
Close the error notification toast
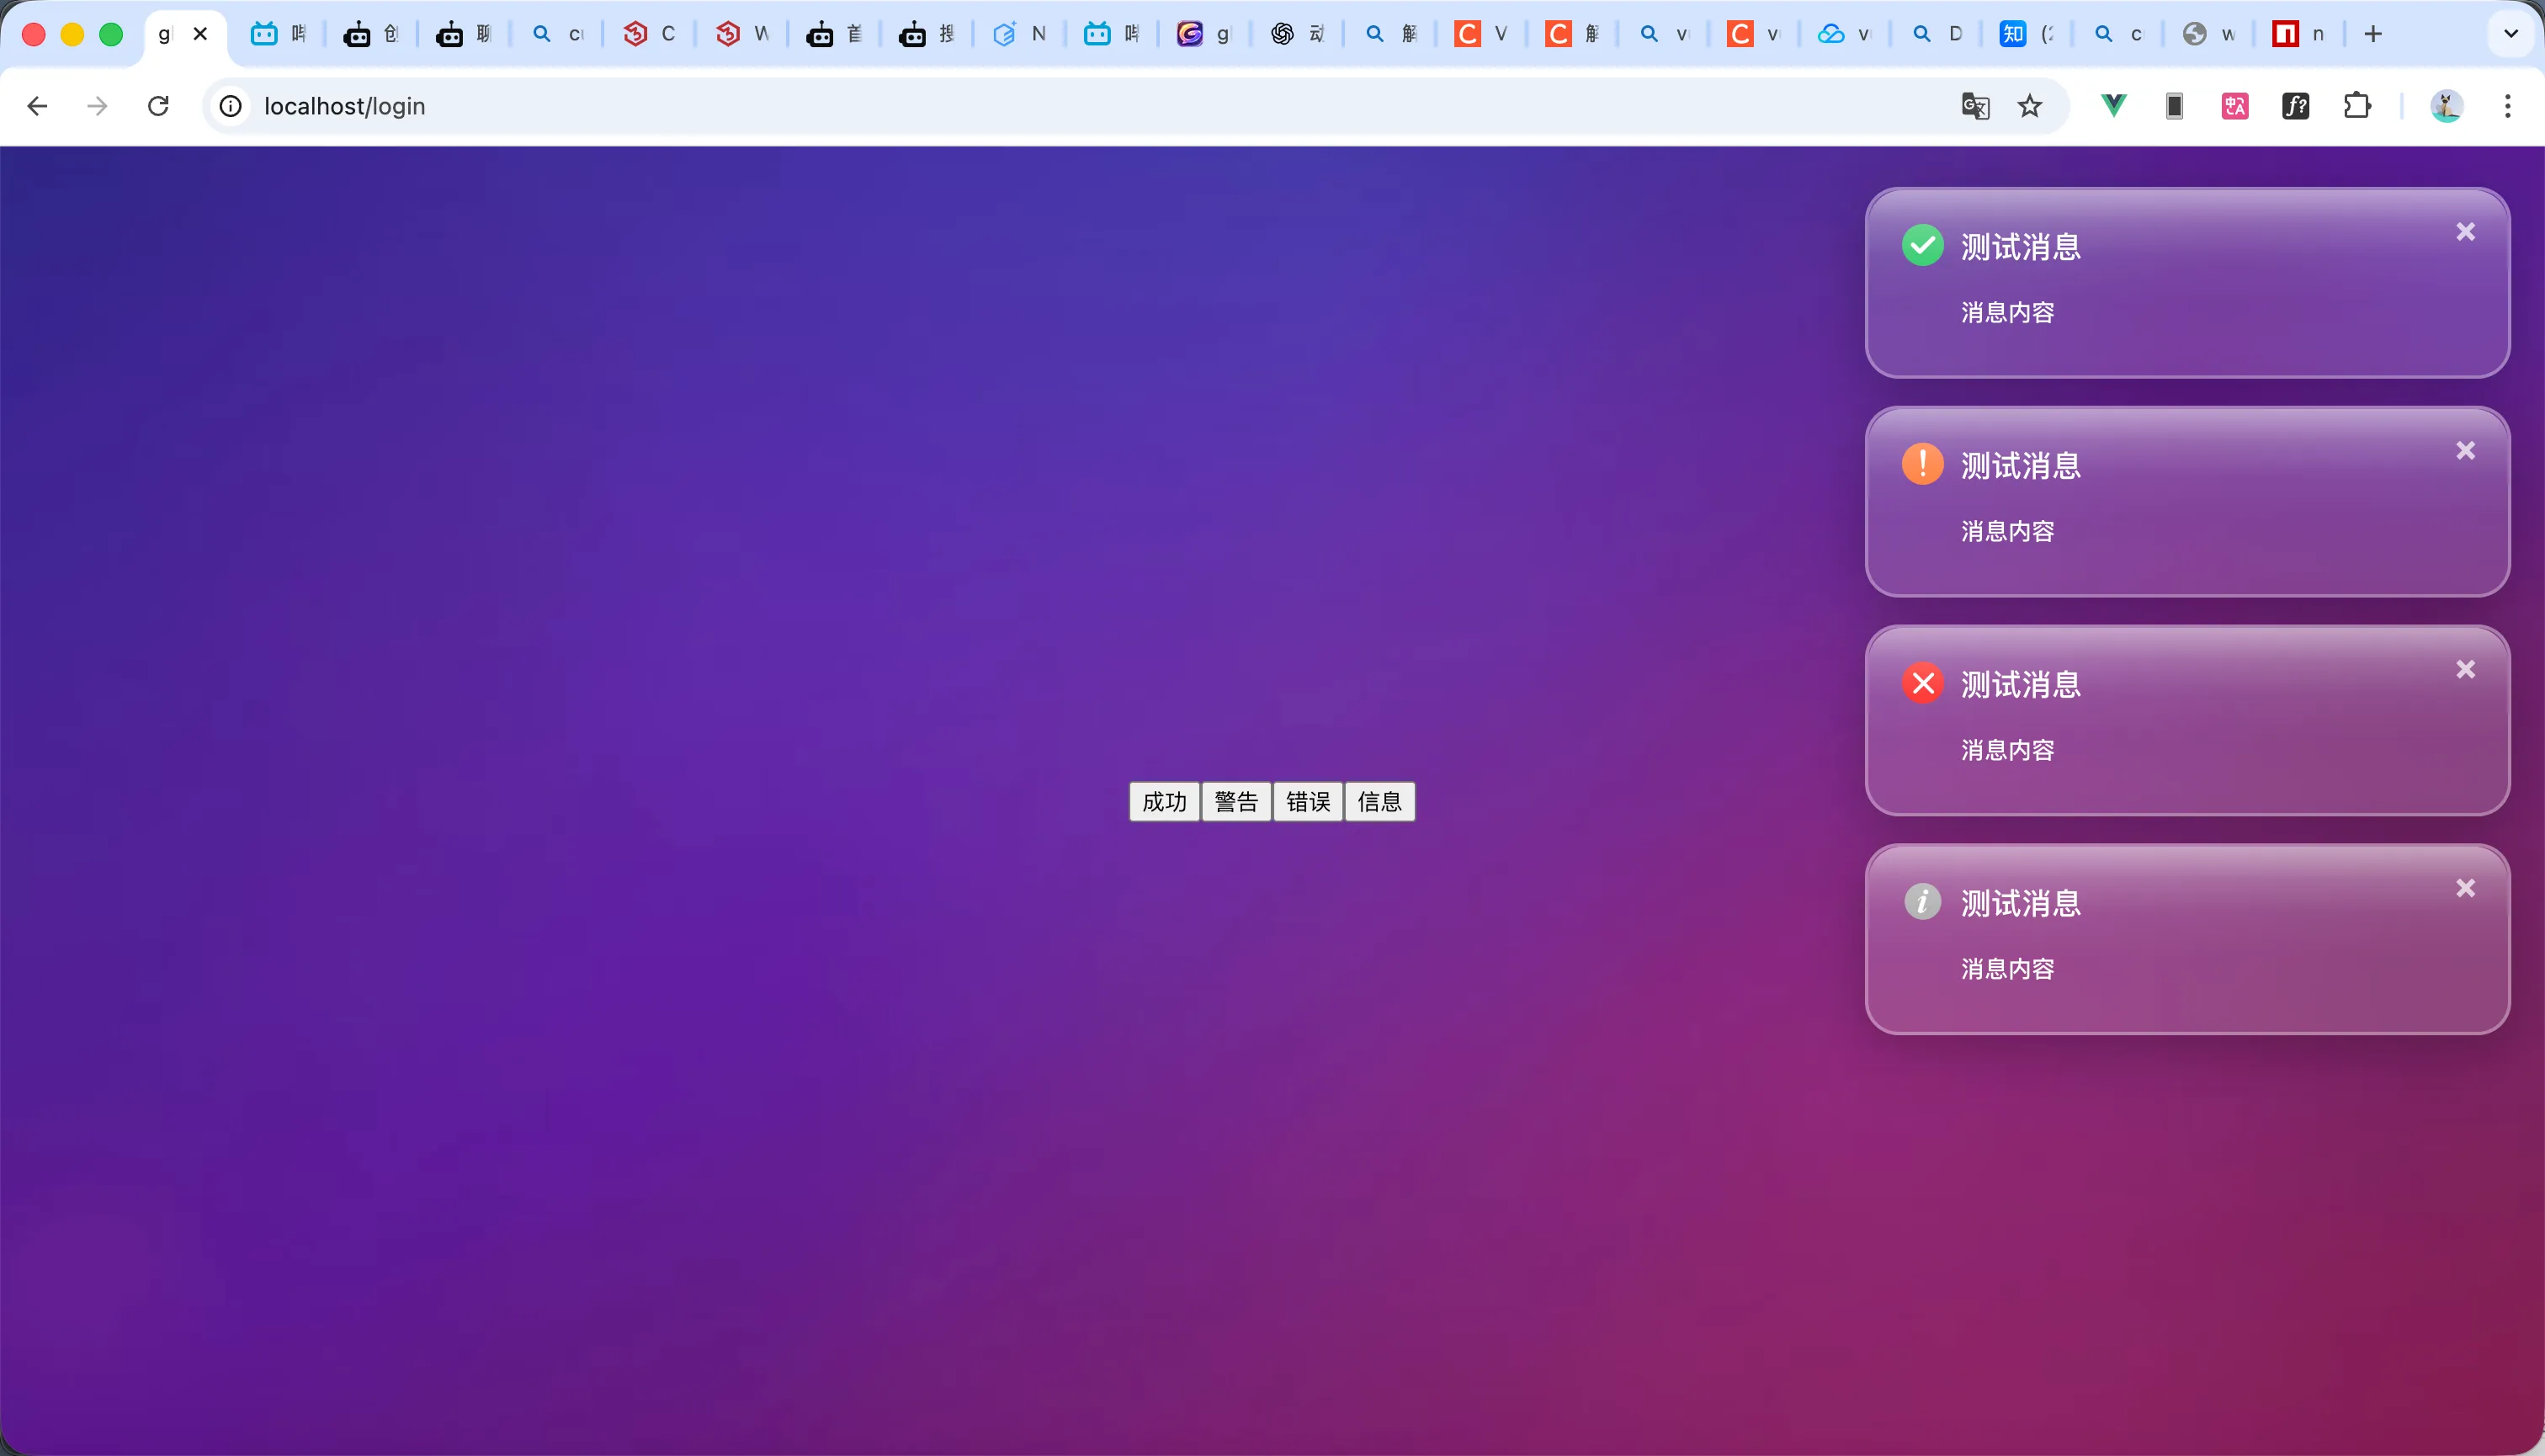click(2465, 669)
